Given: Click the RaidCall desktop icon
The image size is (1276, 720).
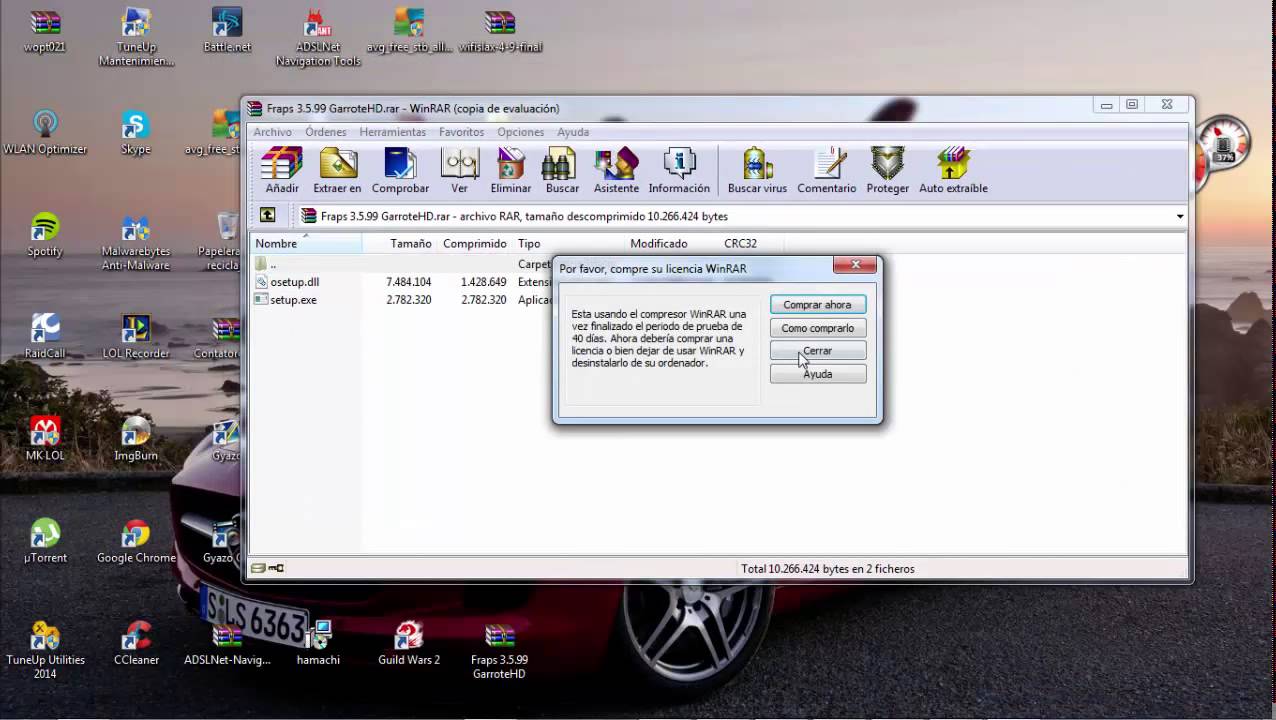Looking at the screenshot, I should tap(45, 336).
